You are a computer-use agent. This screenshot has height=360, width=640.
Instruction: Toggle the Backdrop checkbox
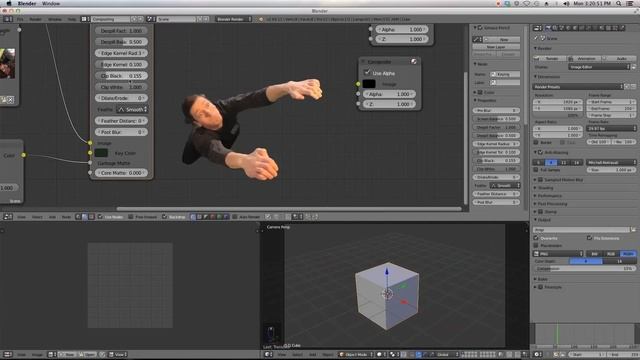tap(164, 217)
